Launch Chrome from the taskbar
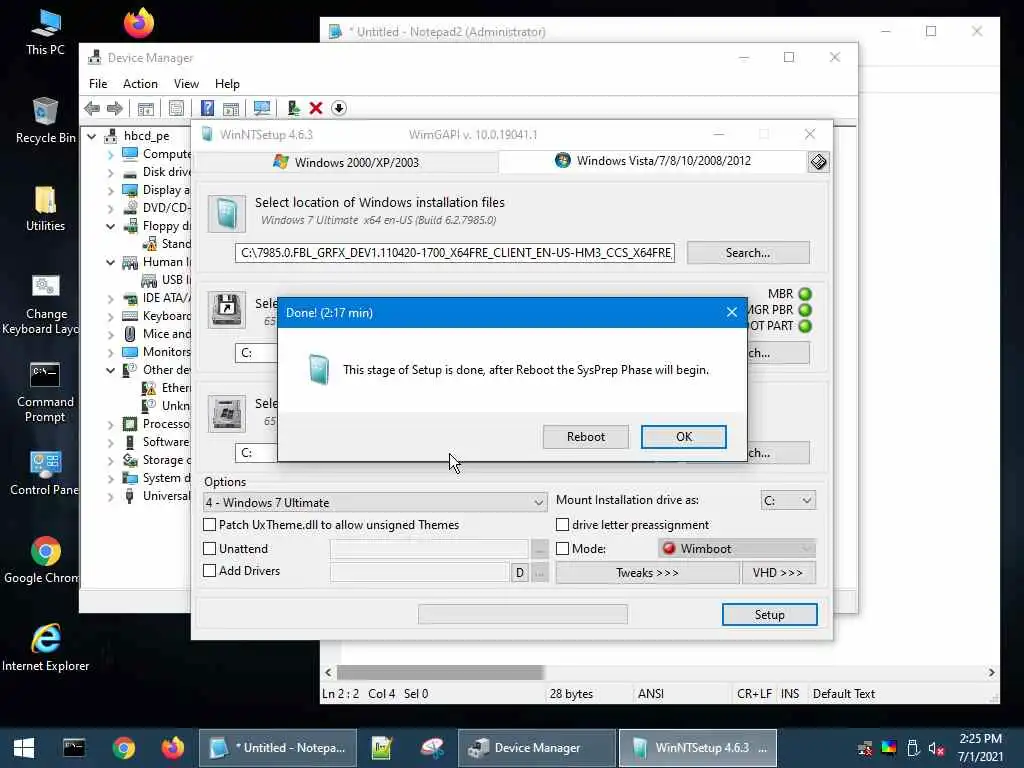The height and width of the screenshot is (768, 1024). tap(123, 748)
